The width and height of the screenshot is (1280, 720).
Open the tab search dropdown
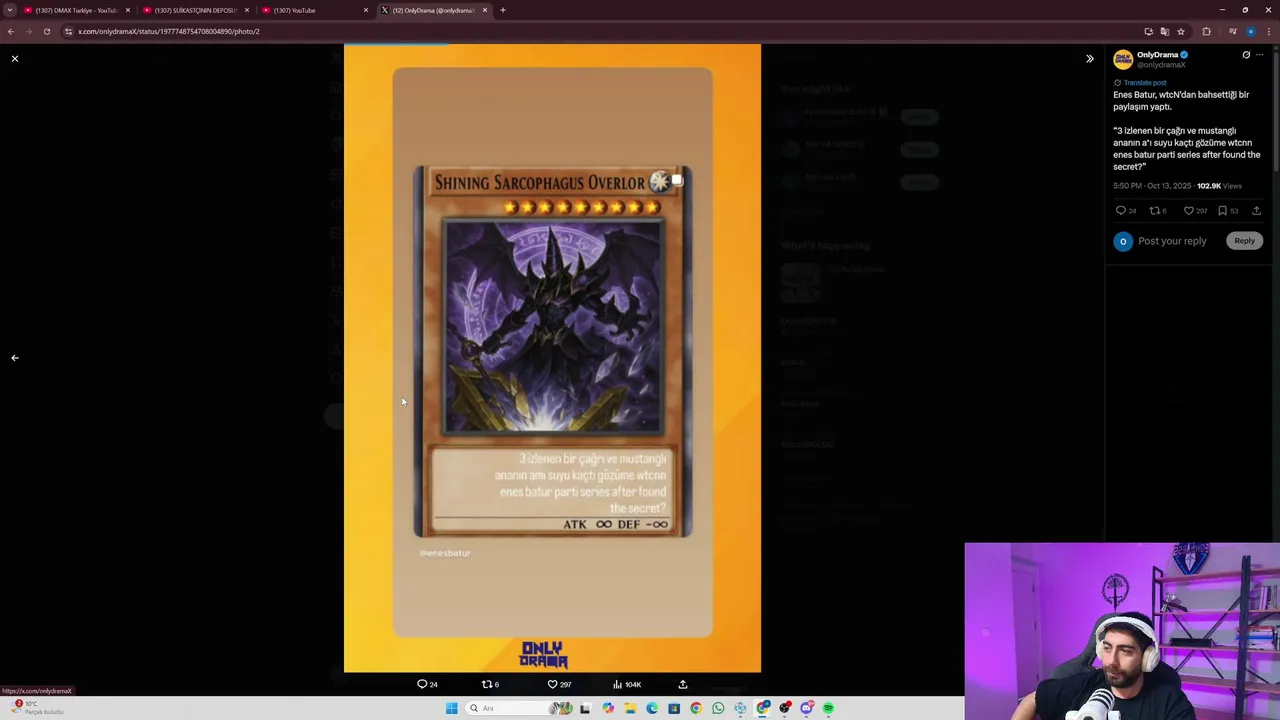tap(9, 10)
